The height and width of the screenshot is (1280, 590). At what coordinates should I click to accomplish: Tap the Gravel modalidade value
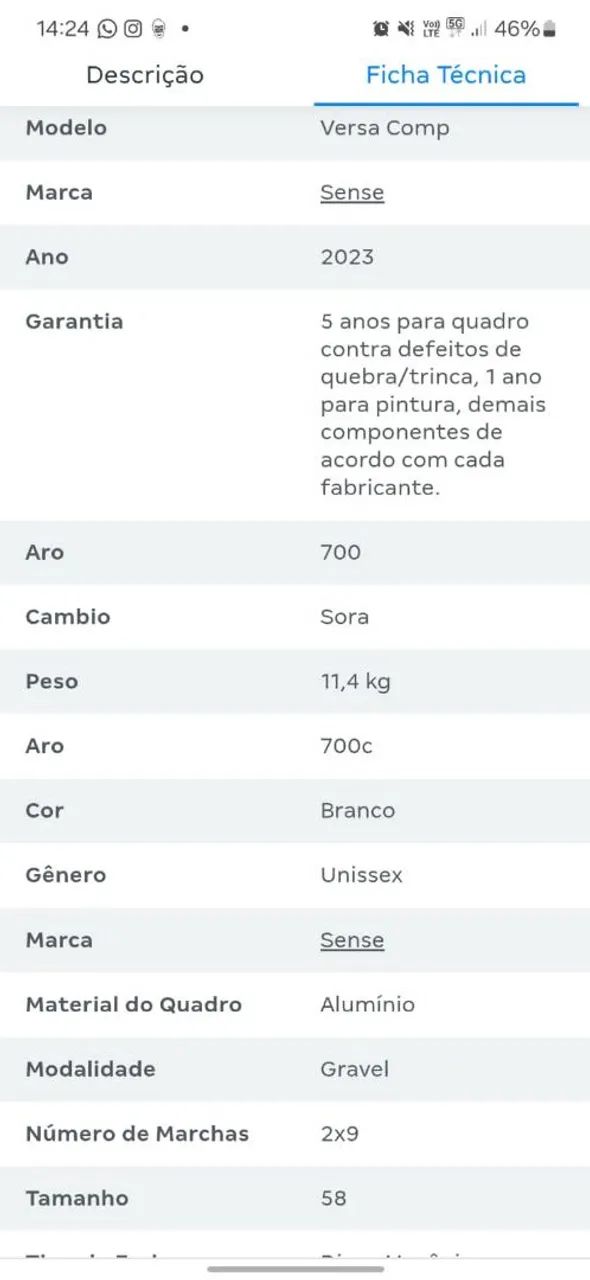point(353,1069)
